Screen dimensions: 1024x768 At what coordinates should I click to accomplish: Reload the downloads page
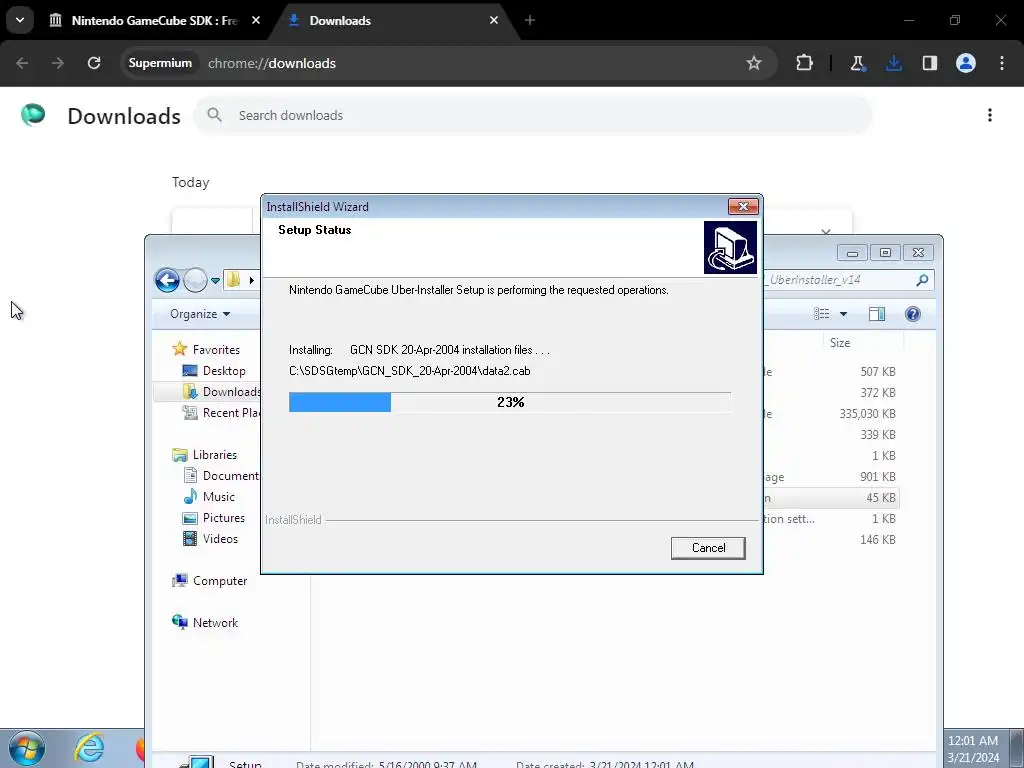point(94,63)
